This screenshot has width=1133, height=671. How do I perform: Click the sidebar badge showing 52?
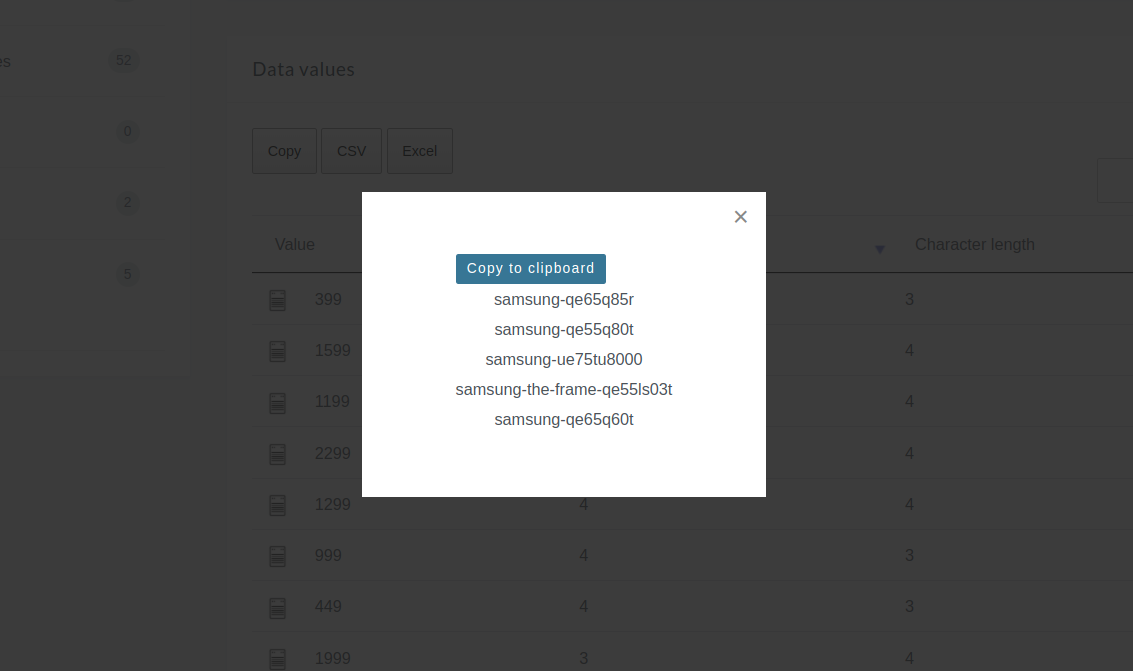(x=124, y=60)
